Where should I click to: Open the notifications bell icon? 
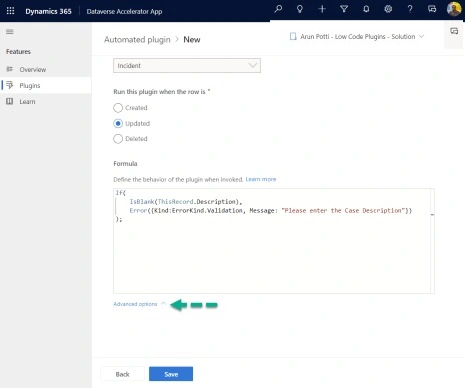pos(366,9)
